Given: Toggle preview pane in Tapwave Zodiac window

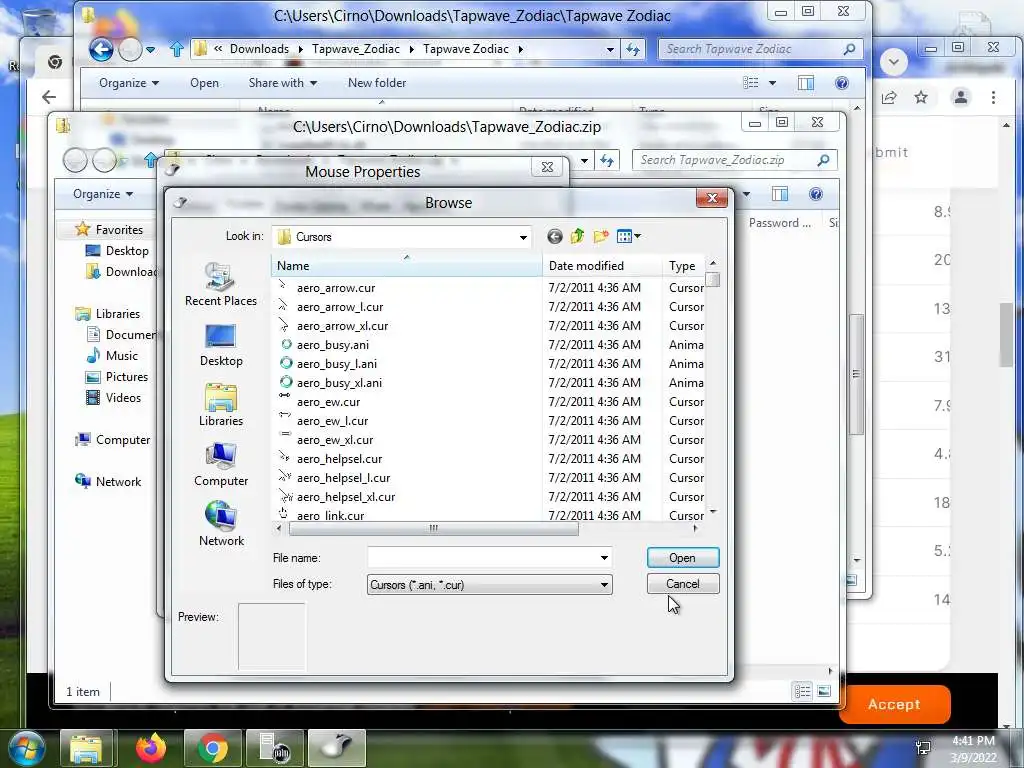Looking at the screenshot, I should point(806,83).
